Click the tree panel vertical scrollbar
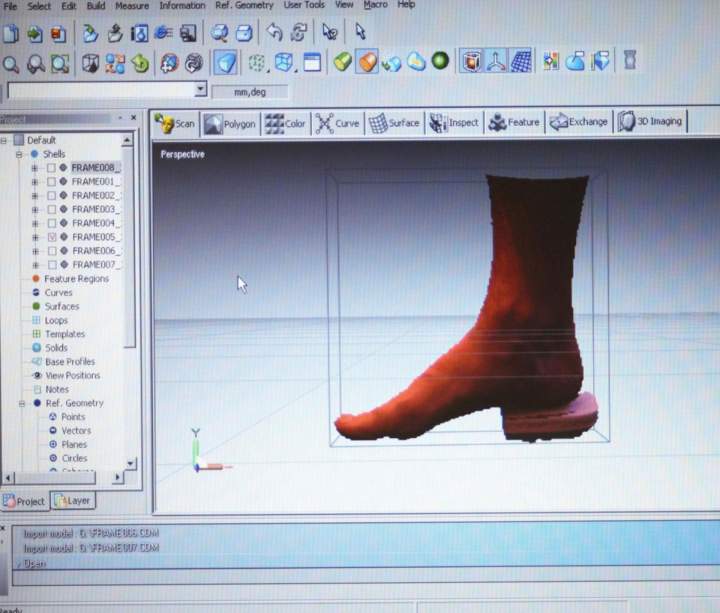Viewport: 720px width, 613px height. [x=129, y=248]
